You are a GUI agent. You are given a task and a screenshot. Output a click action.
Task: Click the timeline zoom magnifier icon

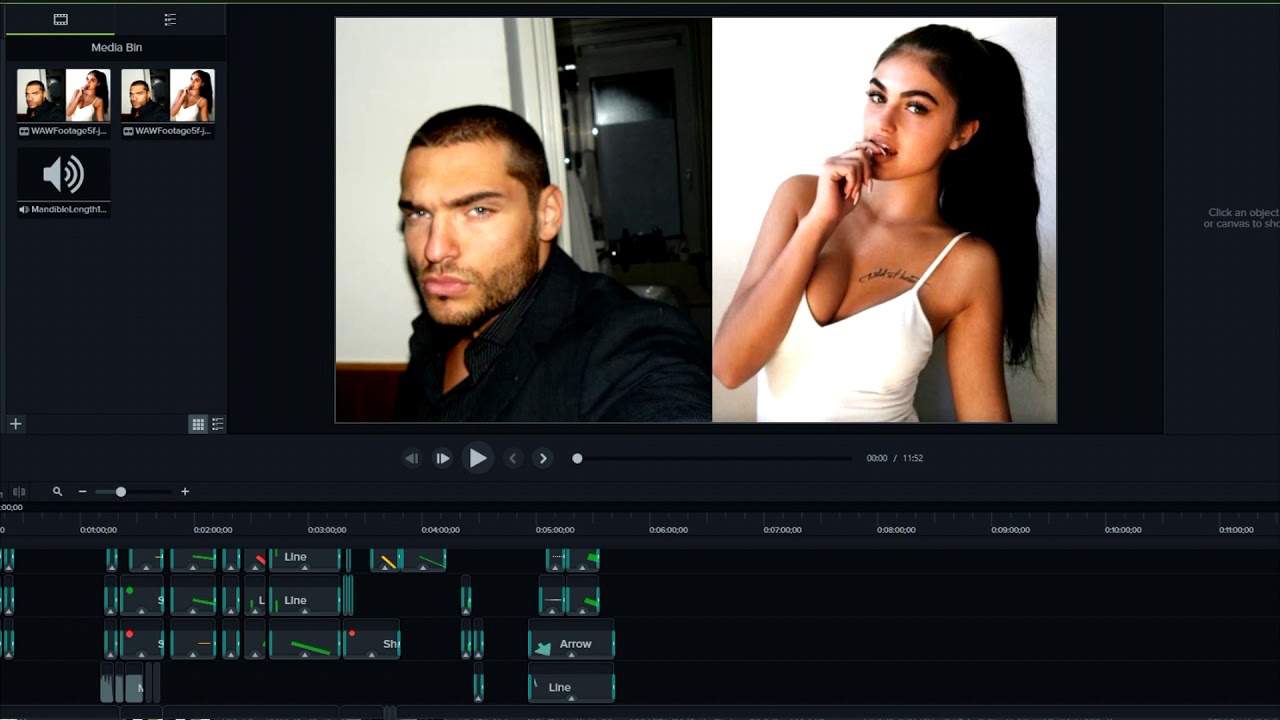[x=57, y=491]
